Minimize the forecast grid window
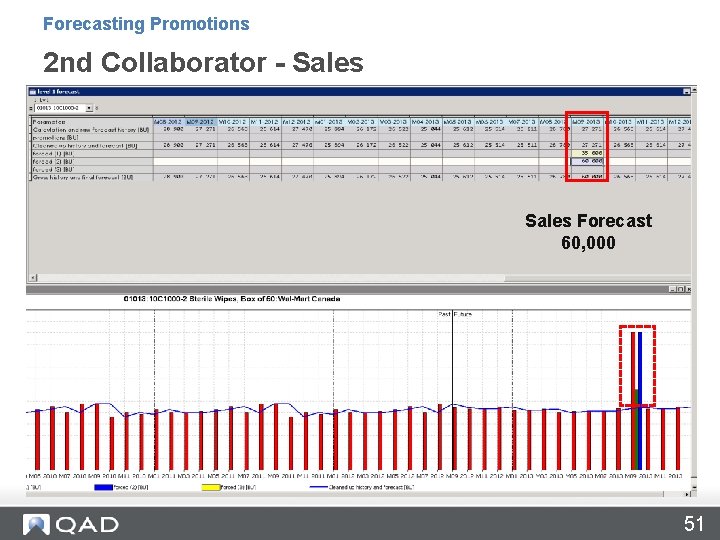Image resolution: width=720 pixels, height=540 pixels. click(x=686, y=91)
